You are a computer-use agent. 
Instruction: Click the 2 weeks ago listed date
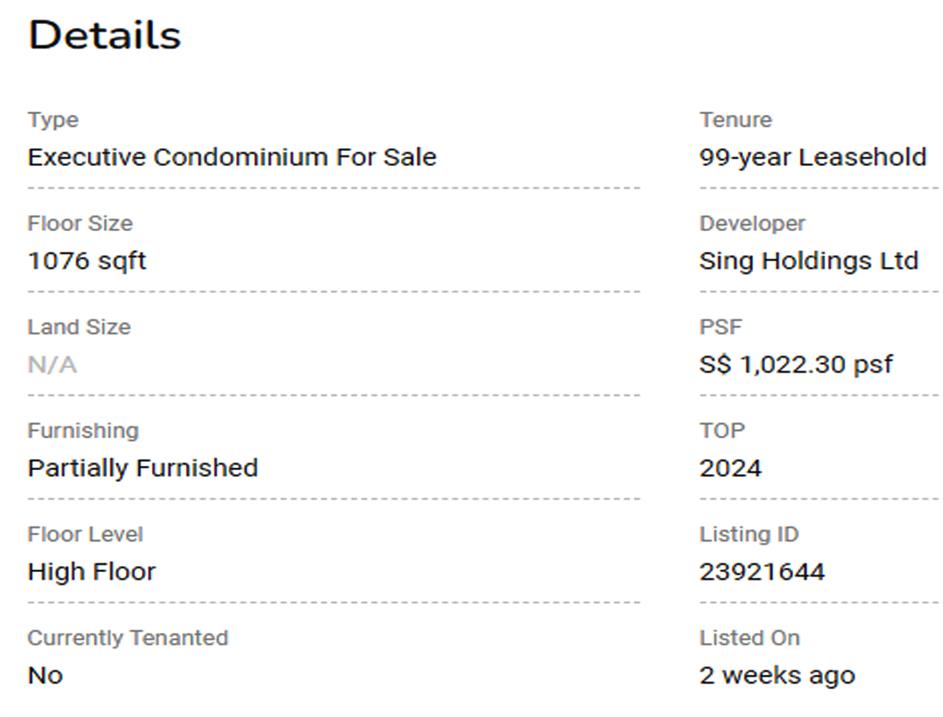(777, 676)
